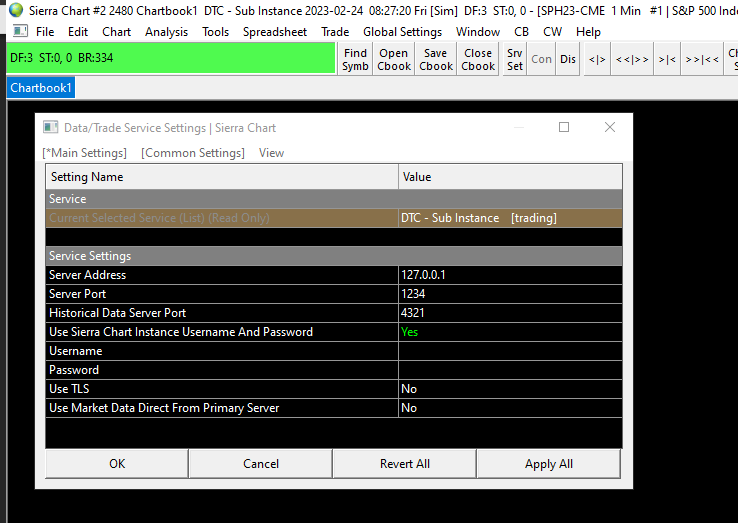This screenshot has height=523, width=738.
Task: Open the Global Settings menu
Action: [x=402, y=32]
